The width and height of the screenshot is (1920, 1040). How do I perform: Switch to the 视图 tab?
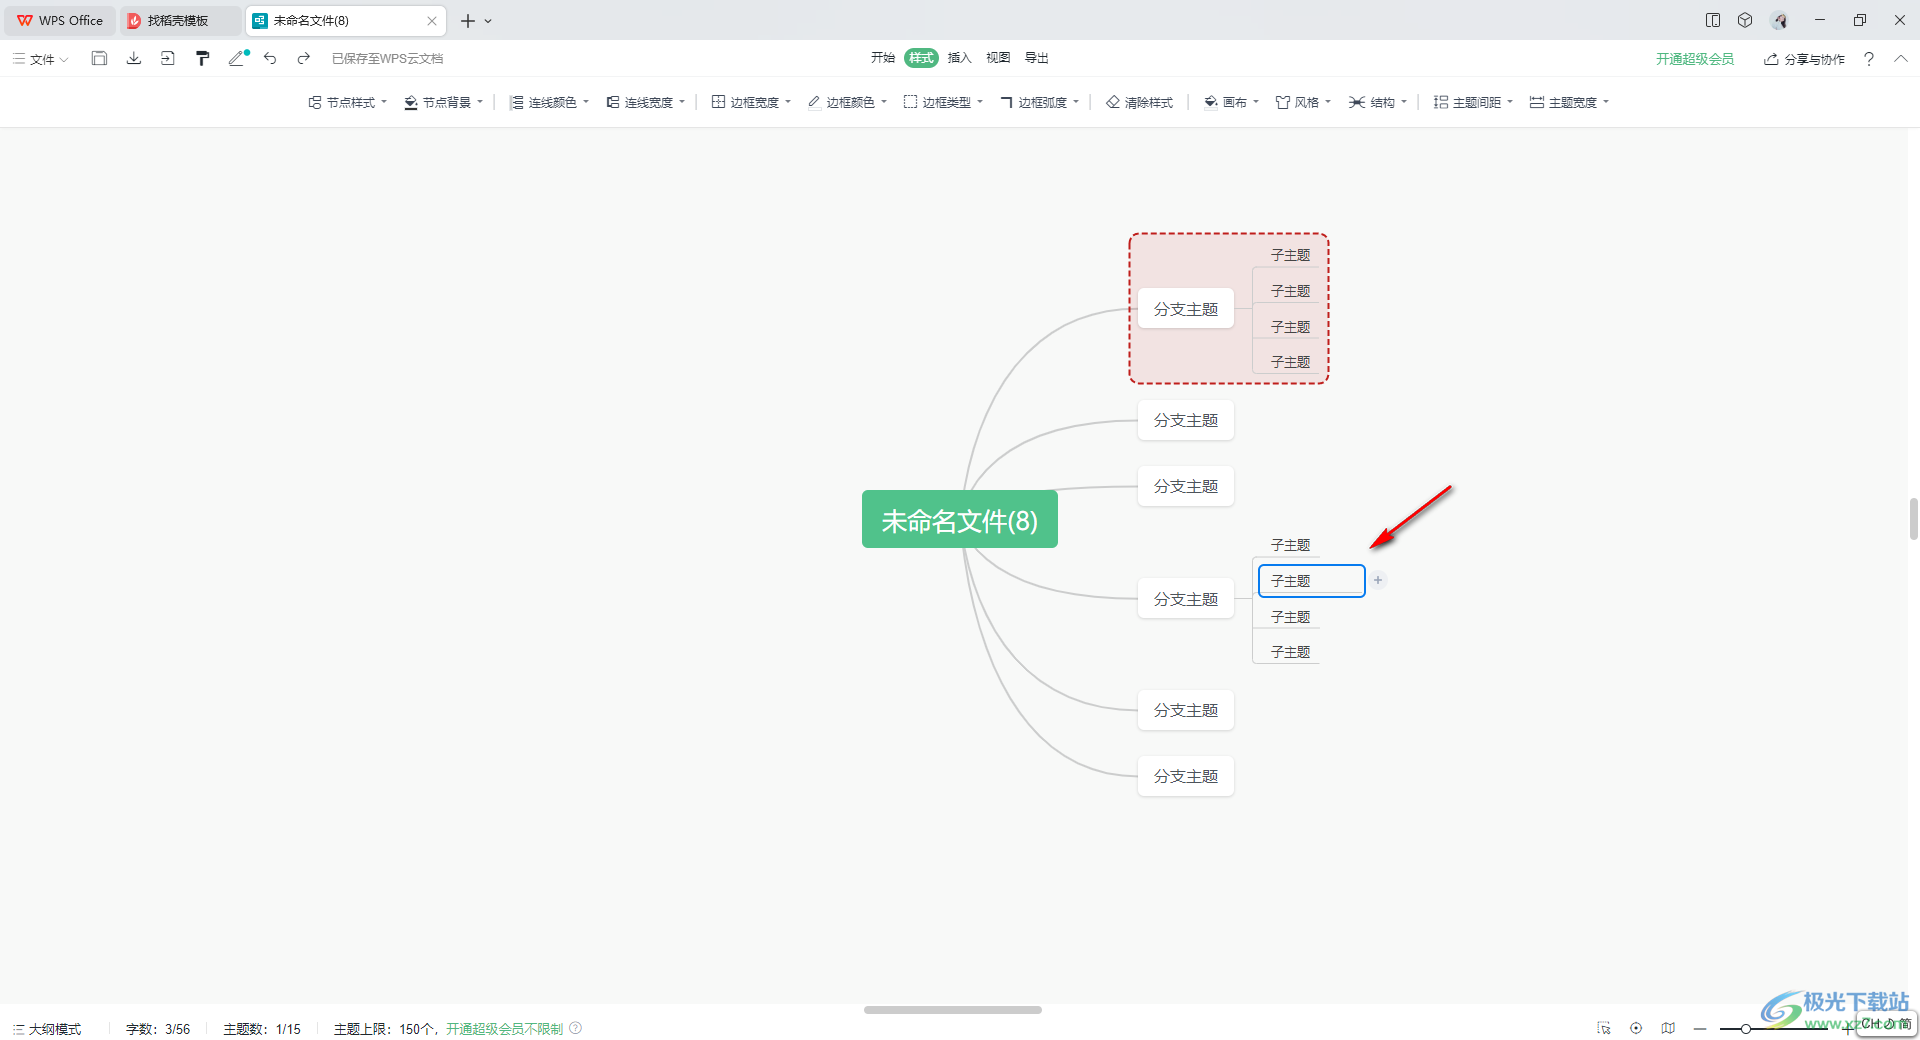pyautogui.click(x=998, y=58)
